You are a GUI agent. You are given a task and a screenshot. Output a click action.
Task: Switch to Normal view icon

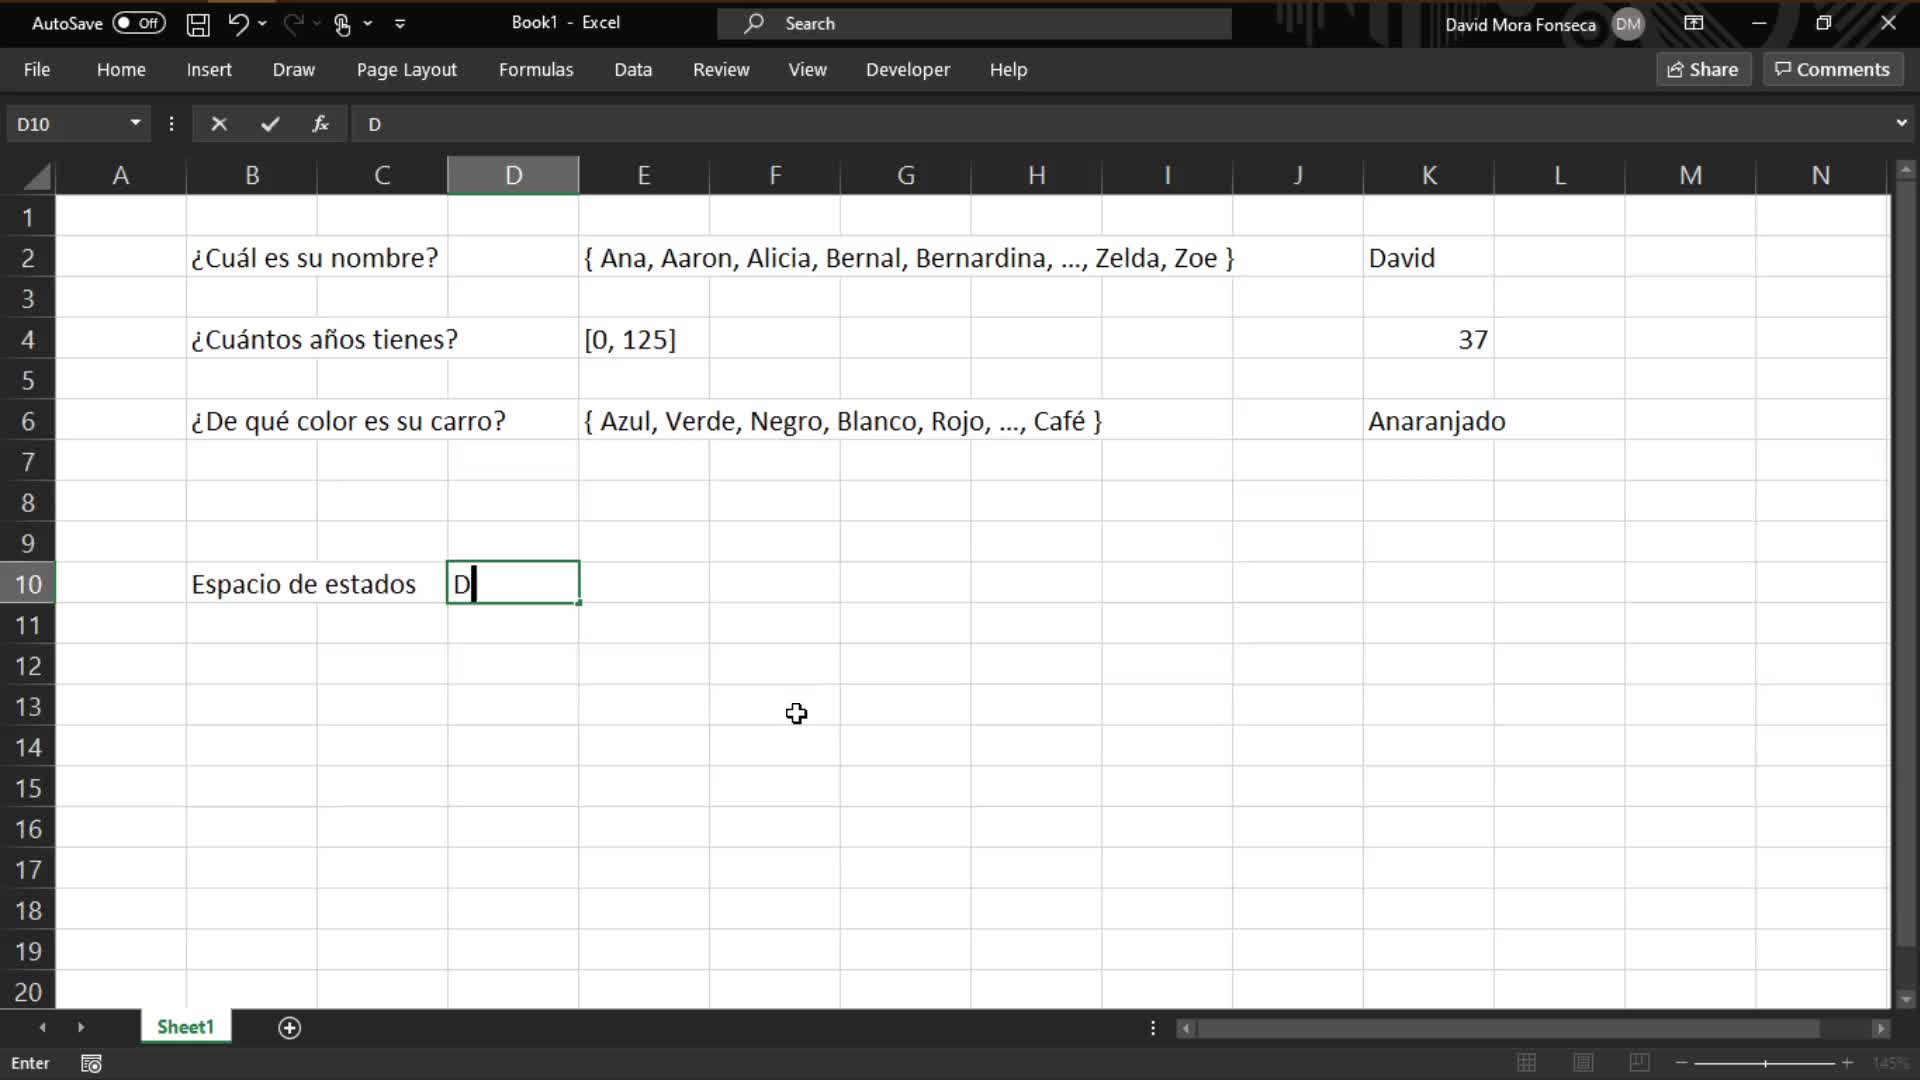coord(1526,1063)
